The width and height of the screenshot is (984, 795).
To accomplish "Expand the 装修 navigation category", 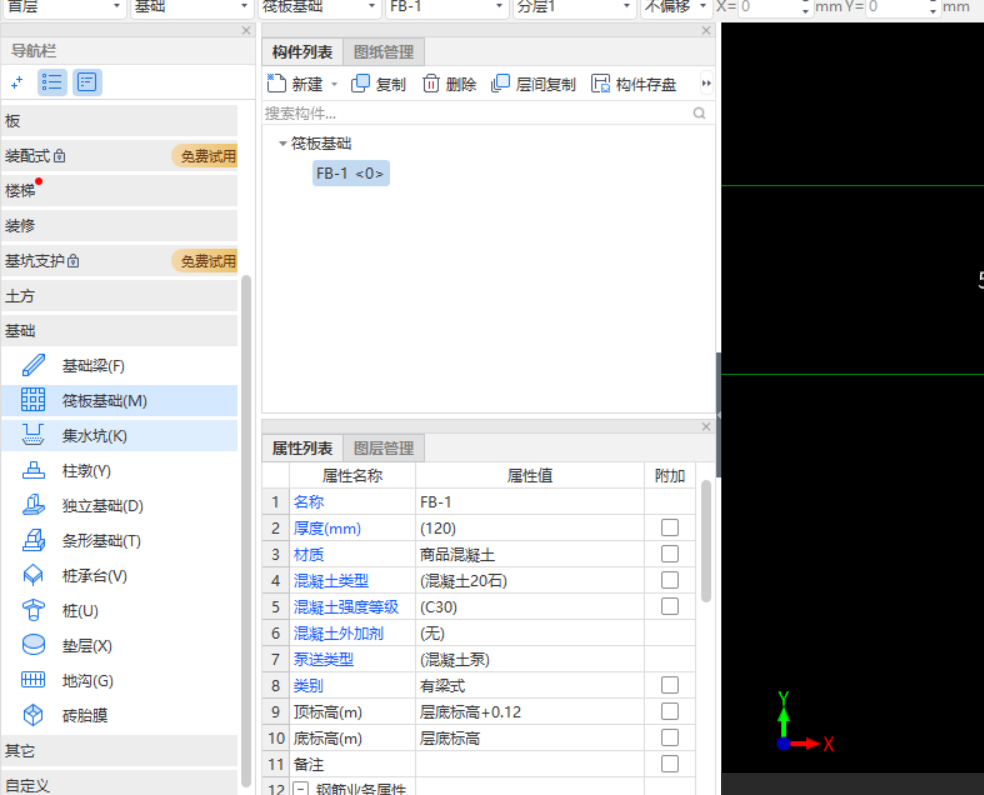I will (119, 226).
